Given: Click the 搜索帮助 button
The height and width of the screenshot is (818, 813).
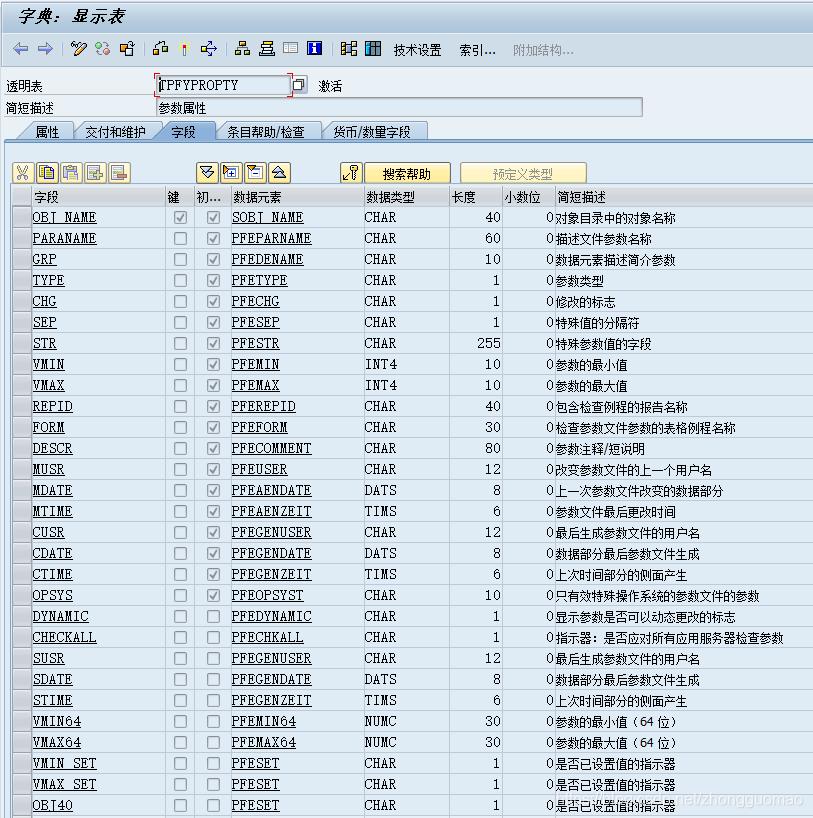Looking at the screenshot, I should (x=407, y=173).
